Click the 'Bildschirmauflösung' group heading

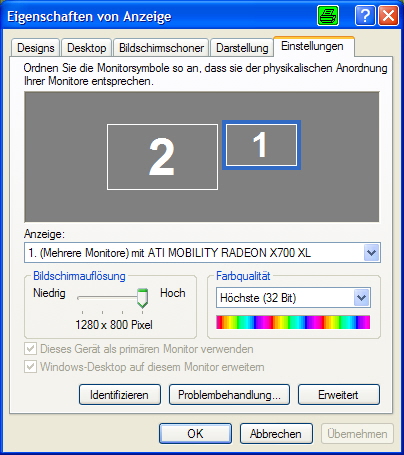tap(79, 276)
